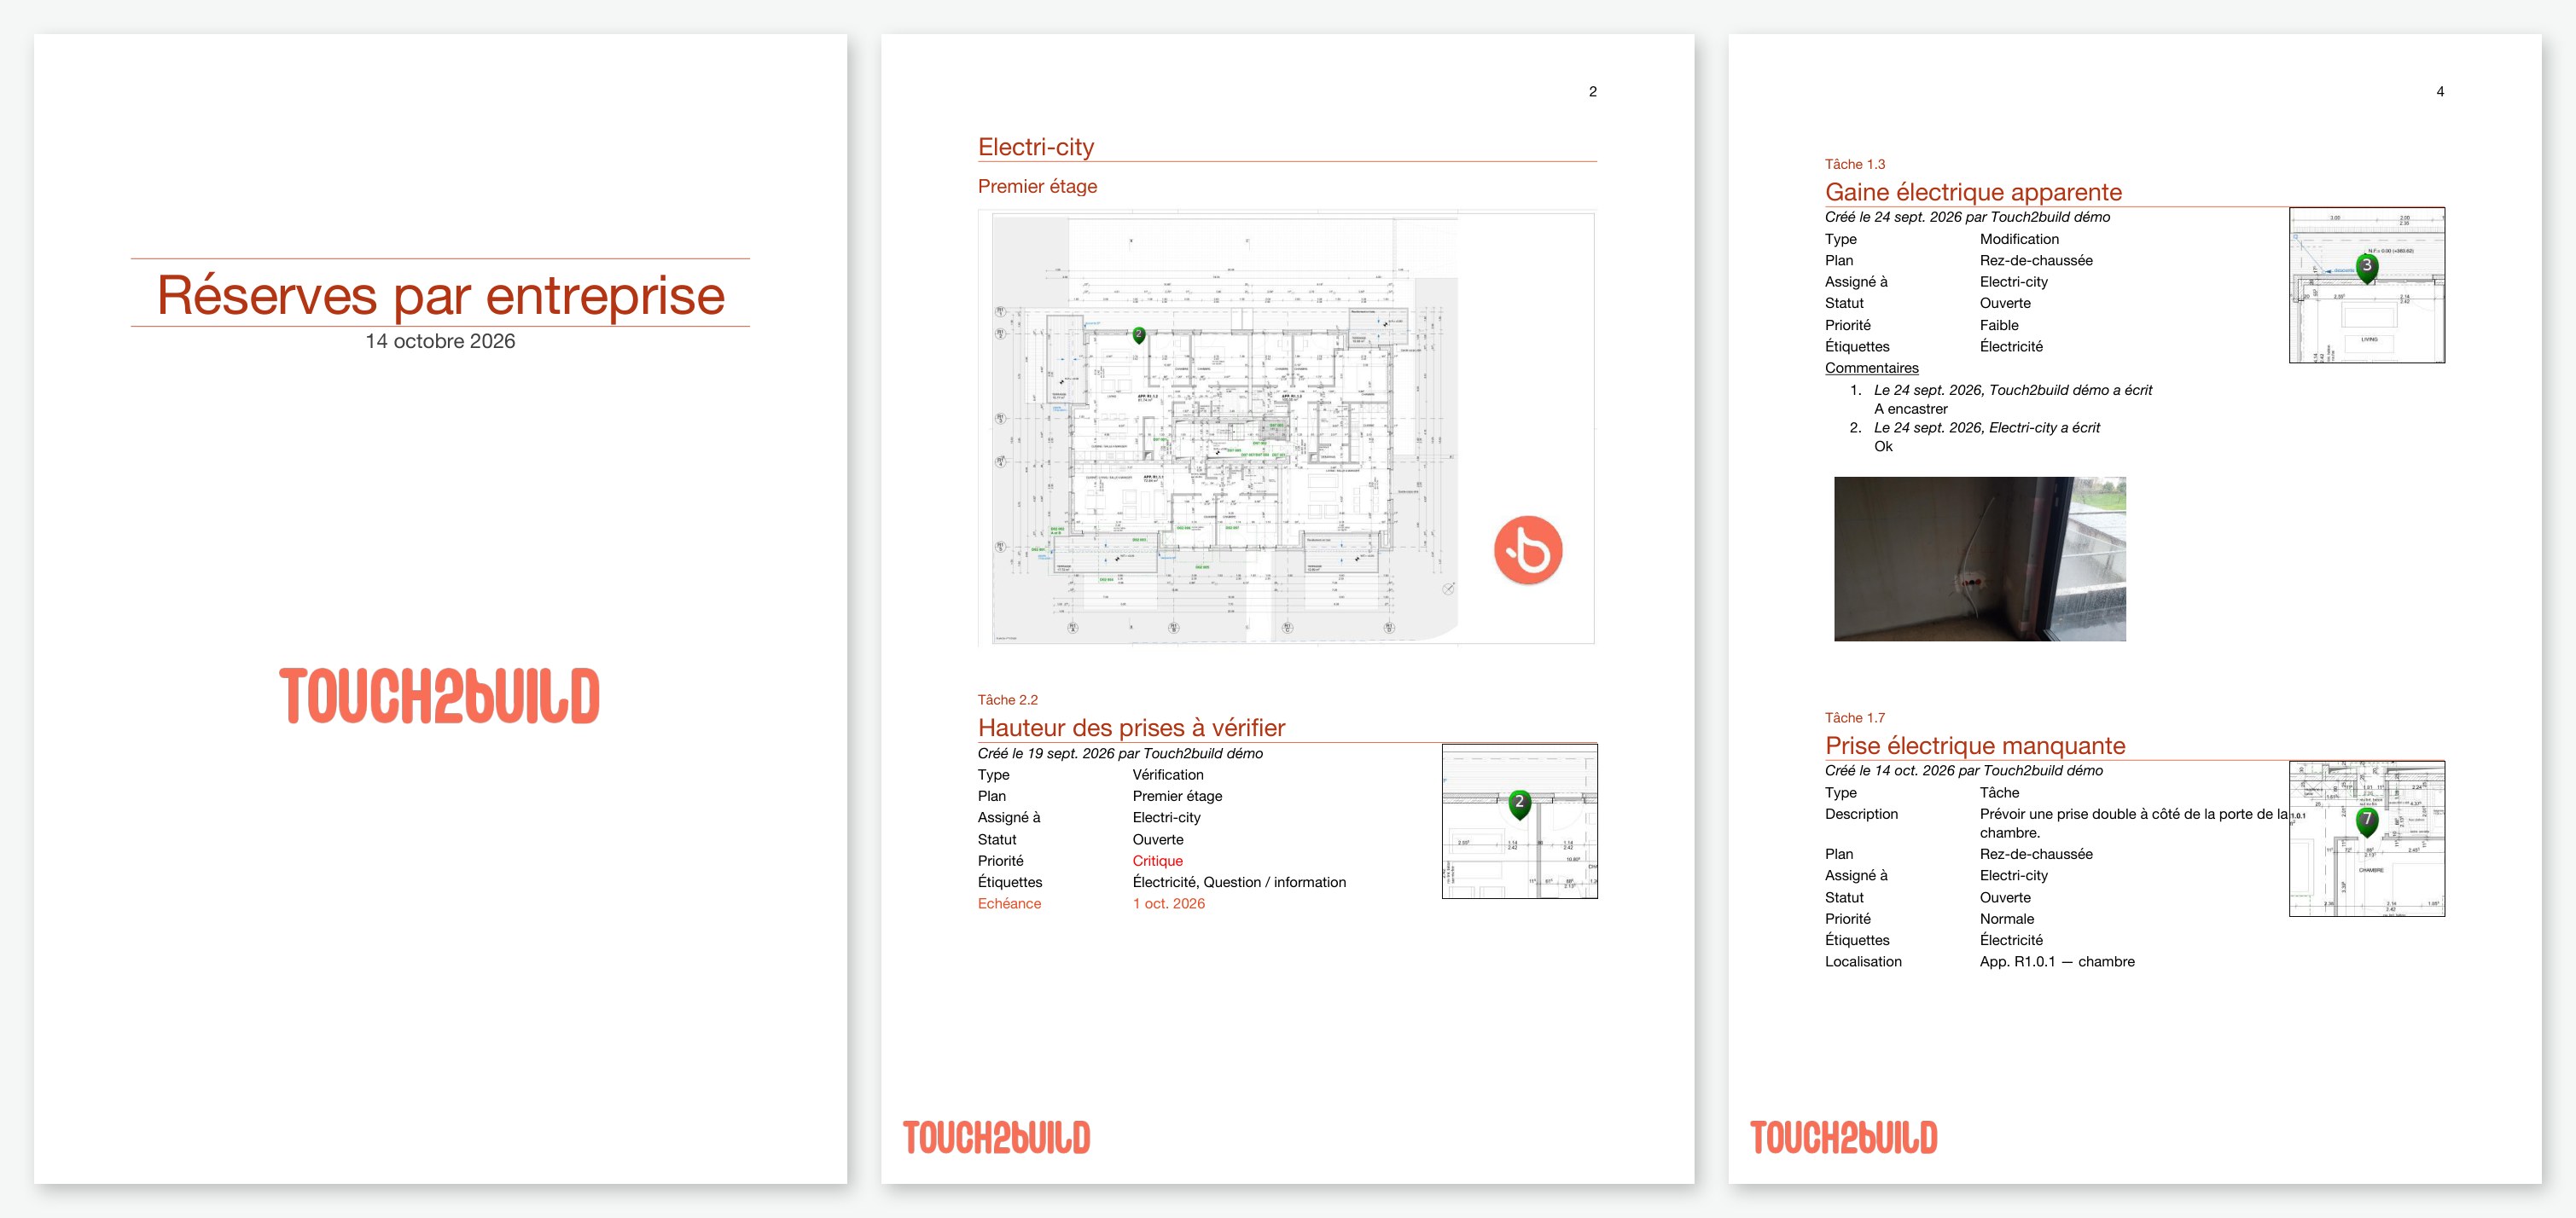Viewport: 2576px width, 1218px height.
Task: Open the plan thumbnail beside Prise électrique manquante
Action: (2367, 839)
